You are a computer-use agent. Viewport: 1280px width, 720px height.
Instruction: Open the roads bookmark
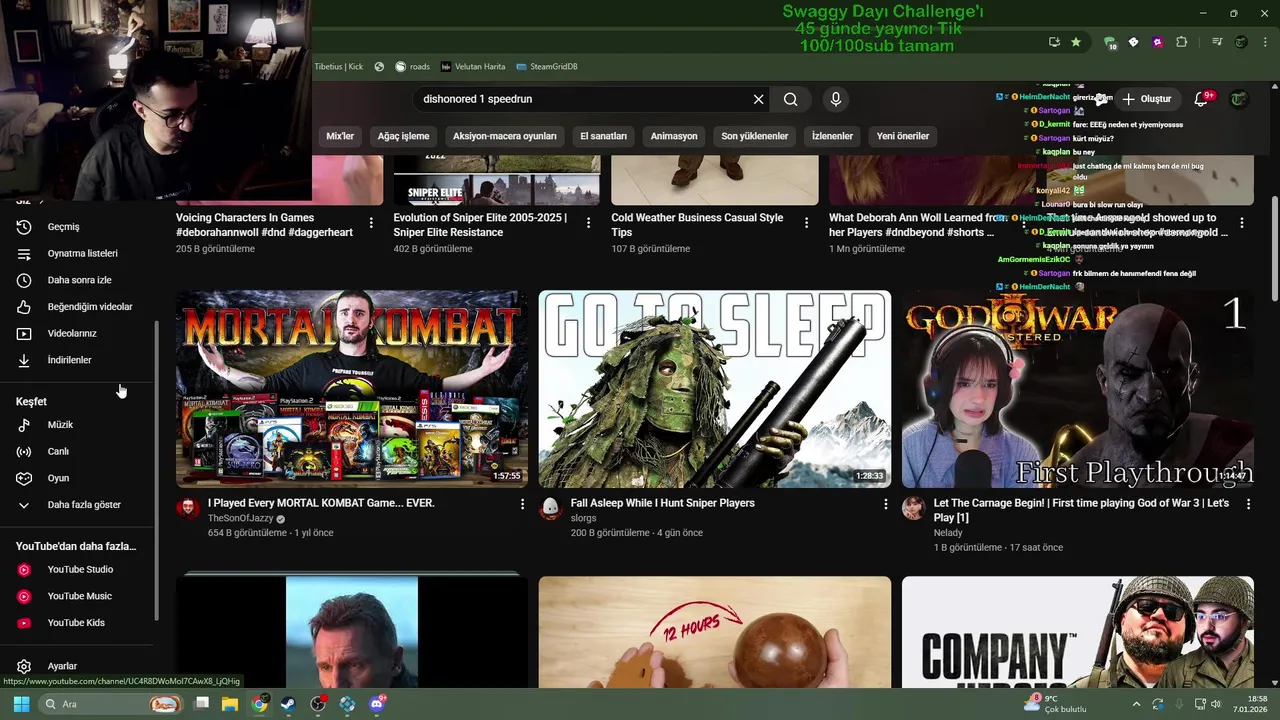pyautogui.click(x=412, y=66)
